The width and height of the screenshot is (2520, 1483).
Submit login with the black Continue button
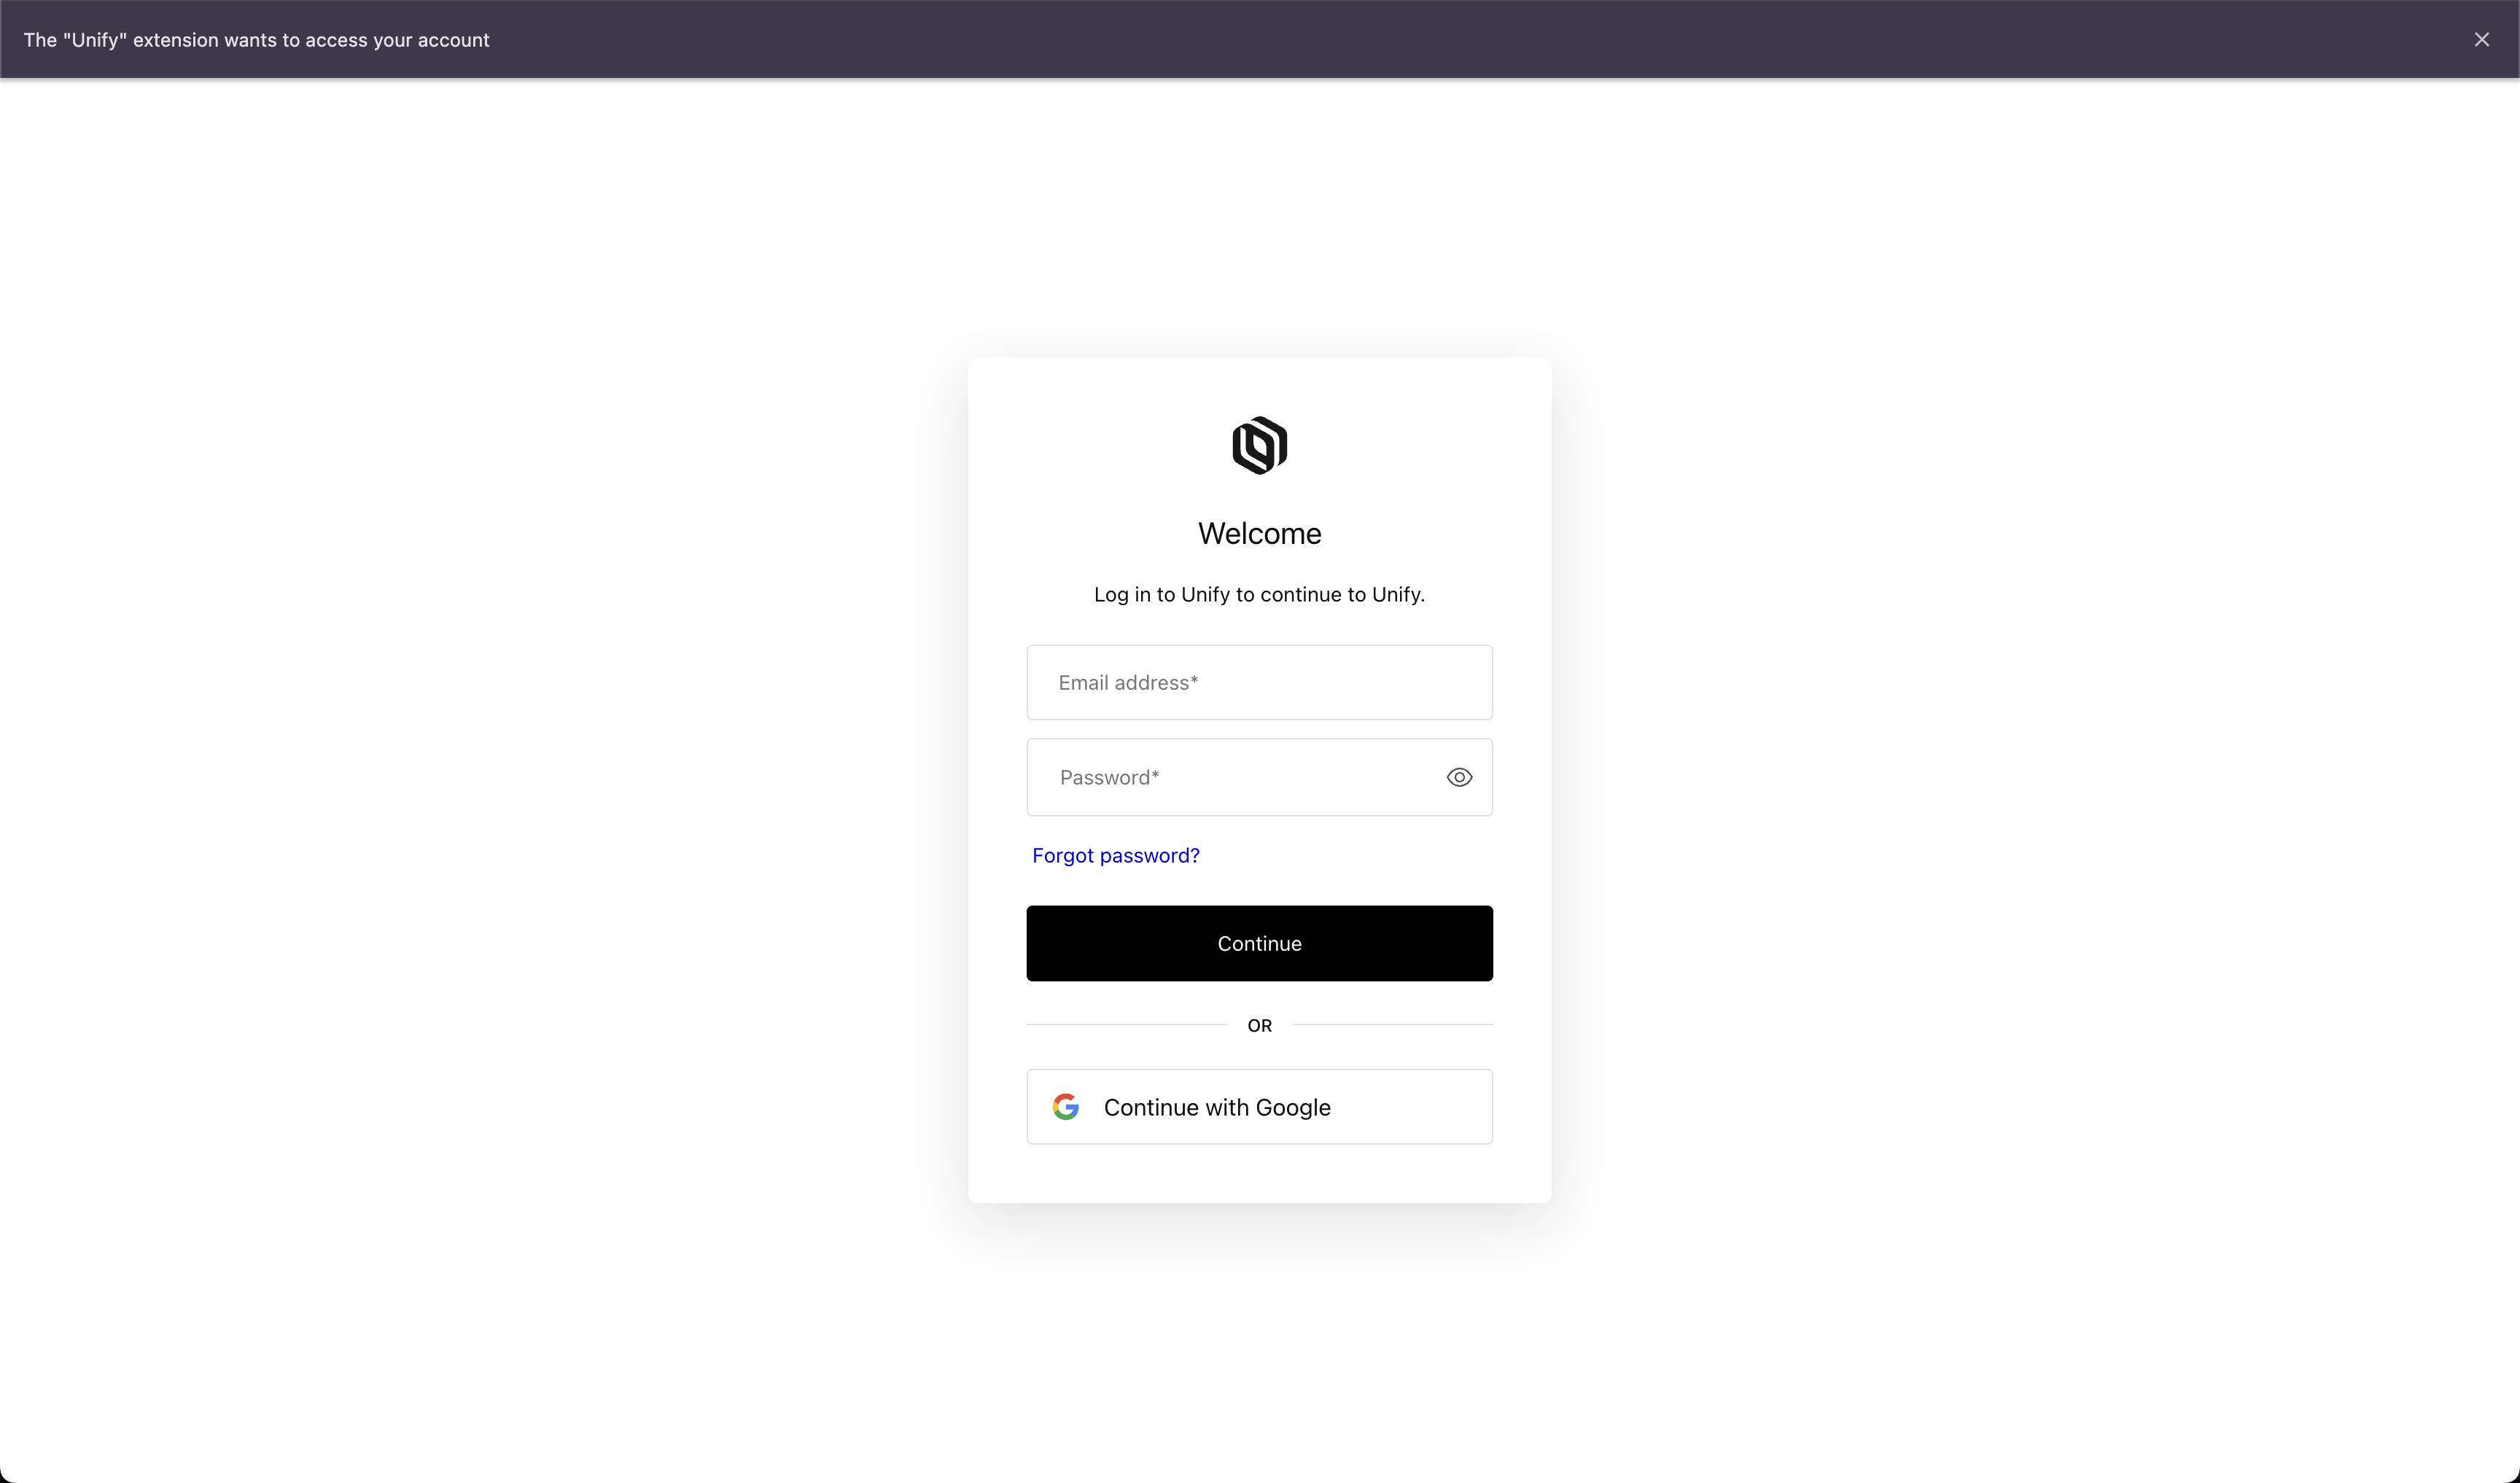pyautogui.click(x=1259, y=943)
